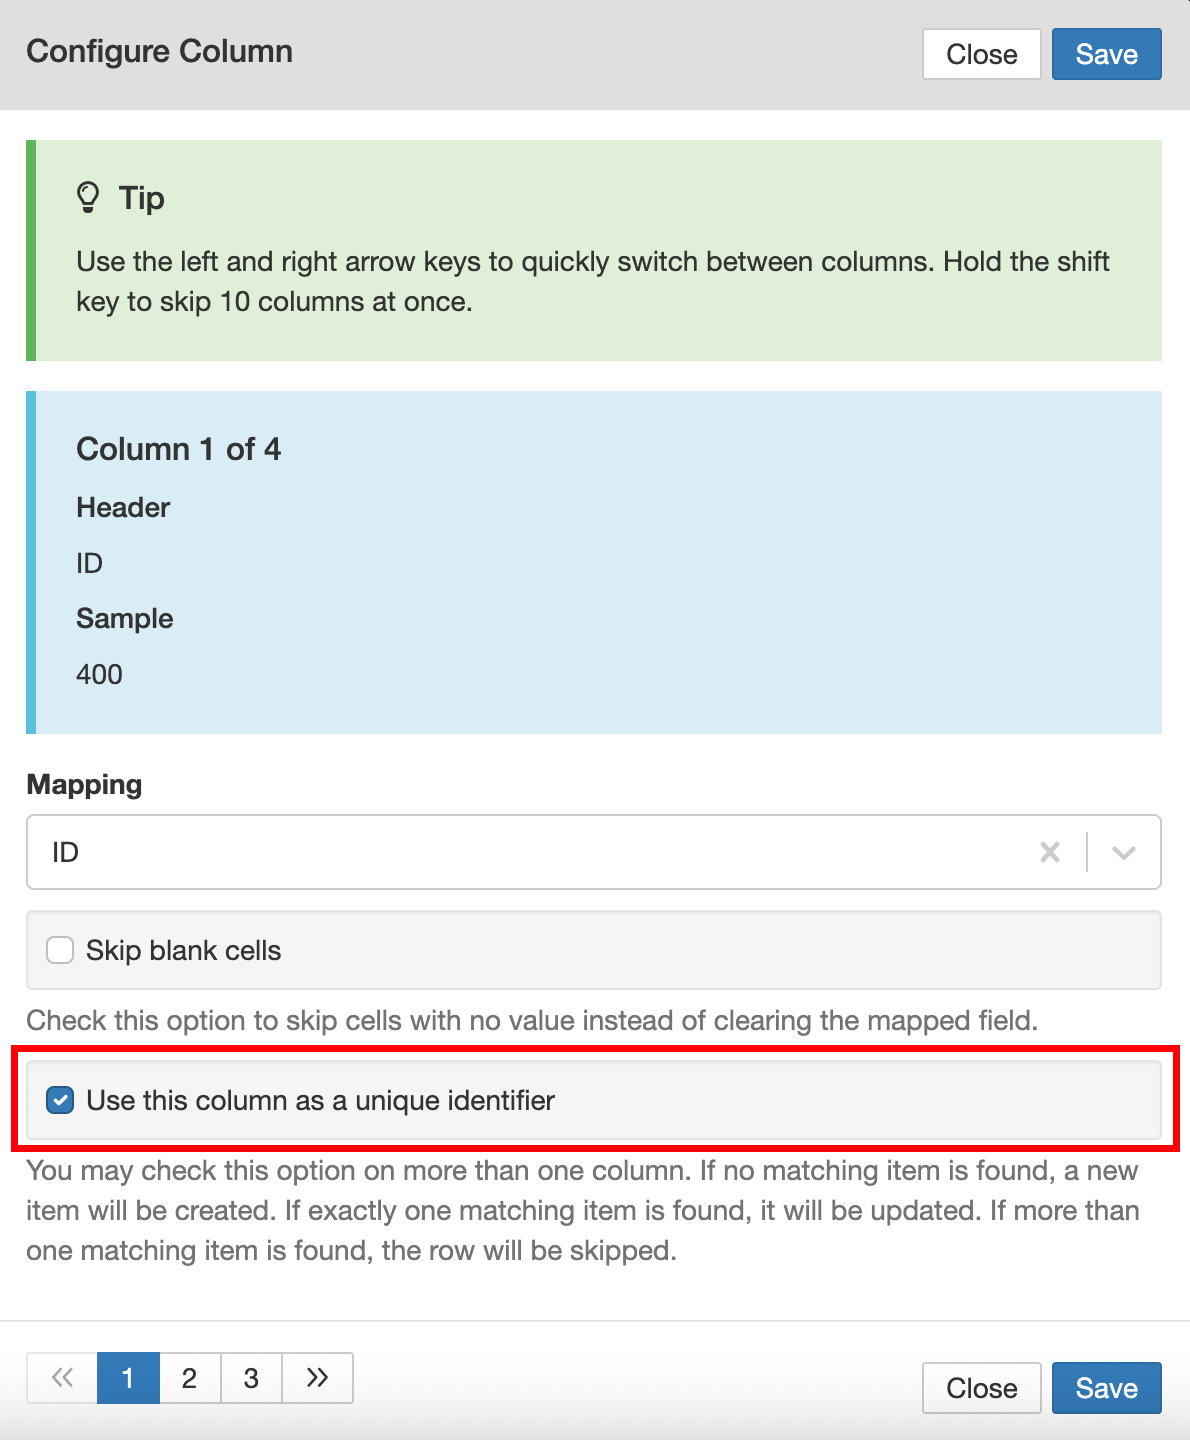The width and height of the screenshot is (1190, 1440).
Task: Enable the Skip blank cells checkbox
Action: pos(59,950)
